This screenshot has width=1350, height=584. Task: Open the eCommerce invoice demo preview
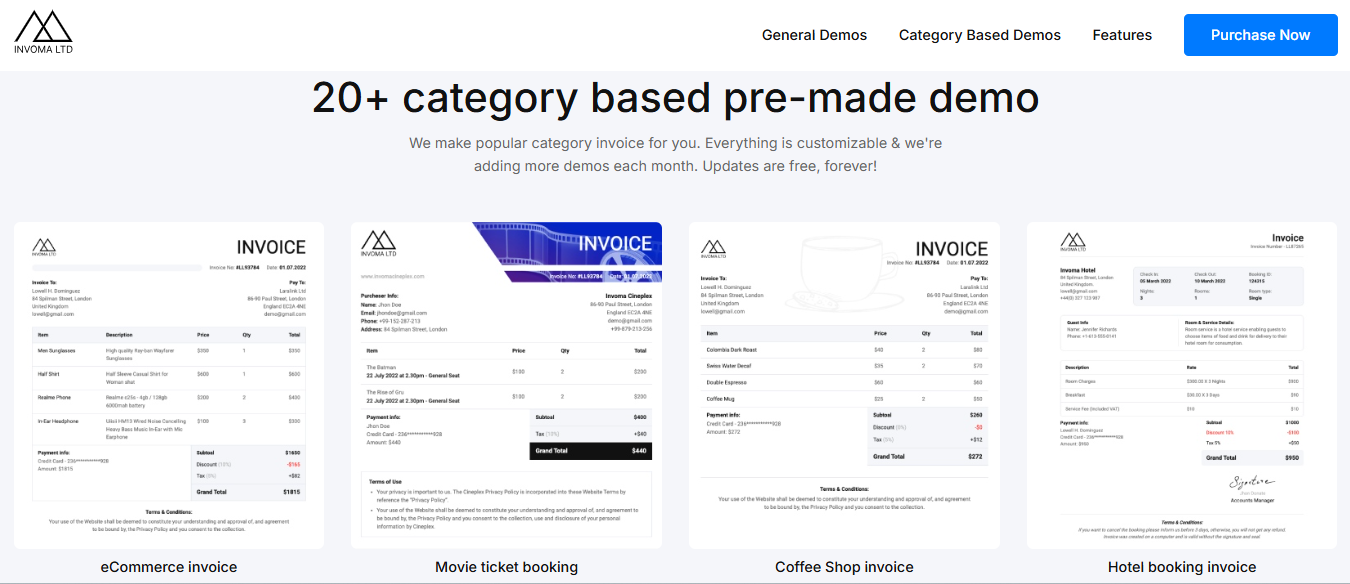coord(169,385)
